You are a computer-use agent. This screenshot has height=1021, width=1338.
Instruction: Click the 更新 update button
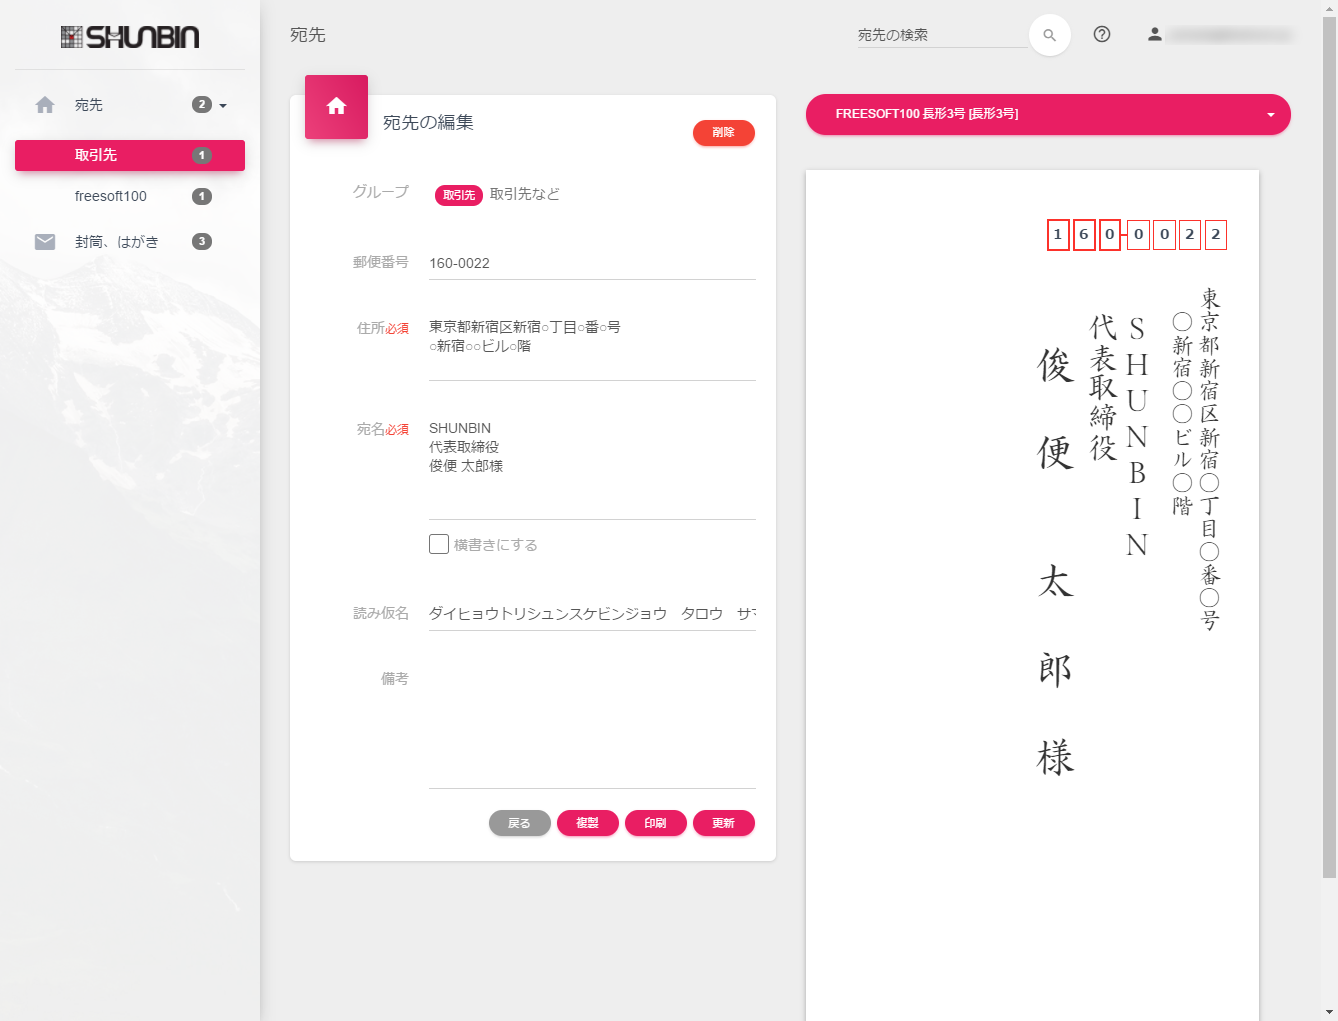coord(724,823)
